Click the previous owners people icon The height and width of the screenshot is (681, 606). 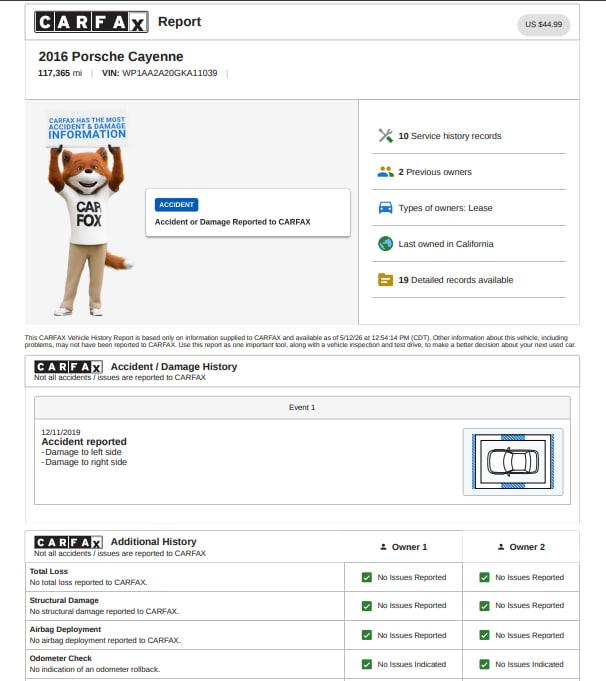385,172
